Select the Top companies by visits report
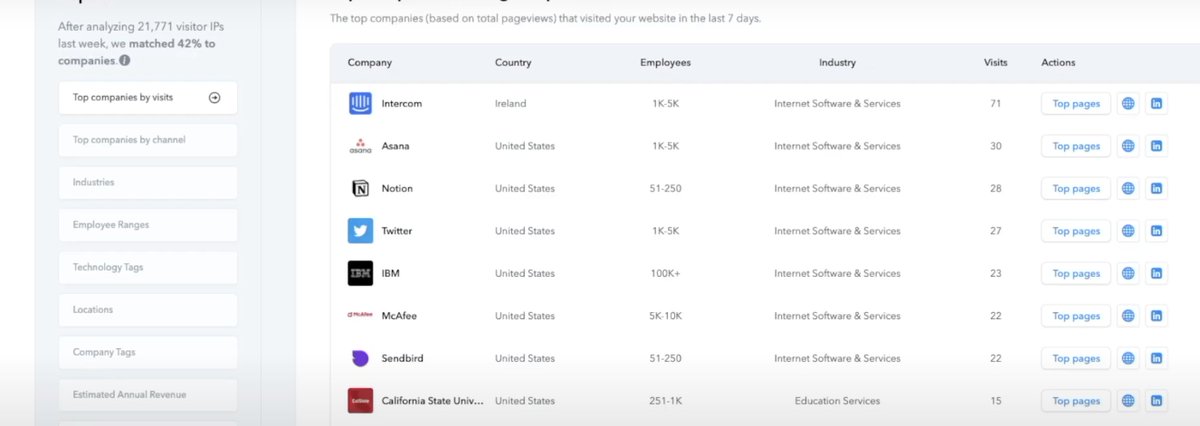 [148, 98]
